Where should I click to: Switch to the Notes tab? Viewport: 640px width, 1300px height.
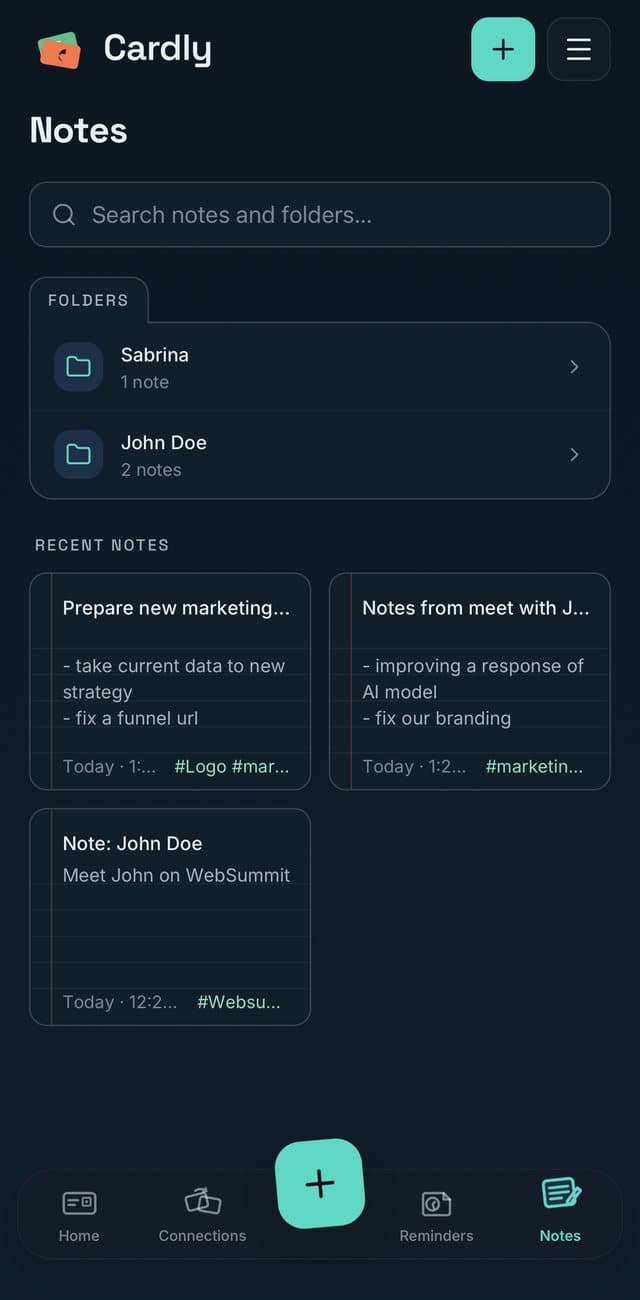560,1211
